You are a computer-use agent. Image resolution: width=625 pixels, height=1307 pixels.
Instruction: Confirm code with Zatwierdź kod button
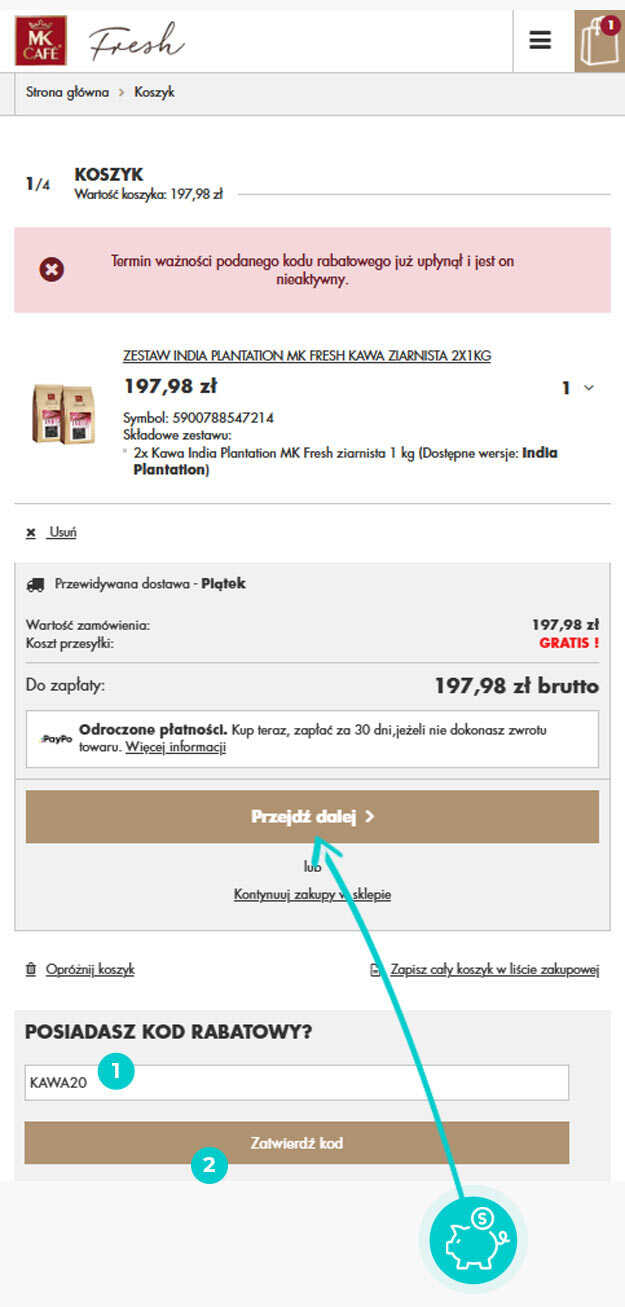pos(297,1143)
